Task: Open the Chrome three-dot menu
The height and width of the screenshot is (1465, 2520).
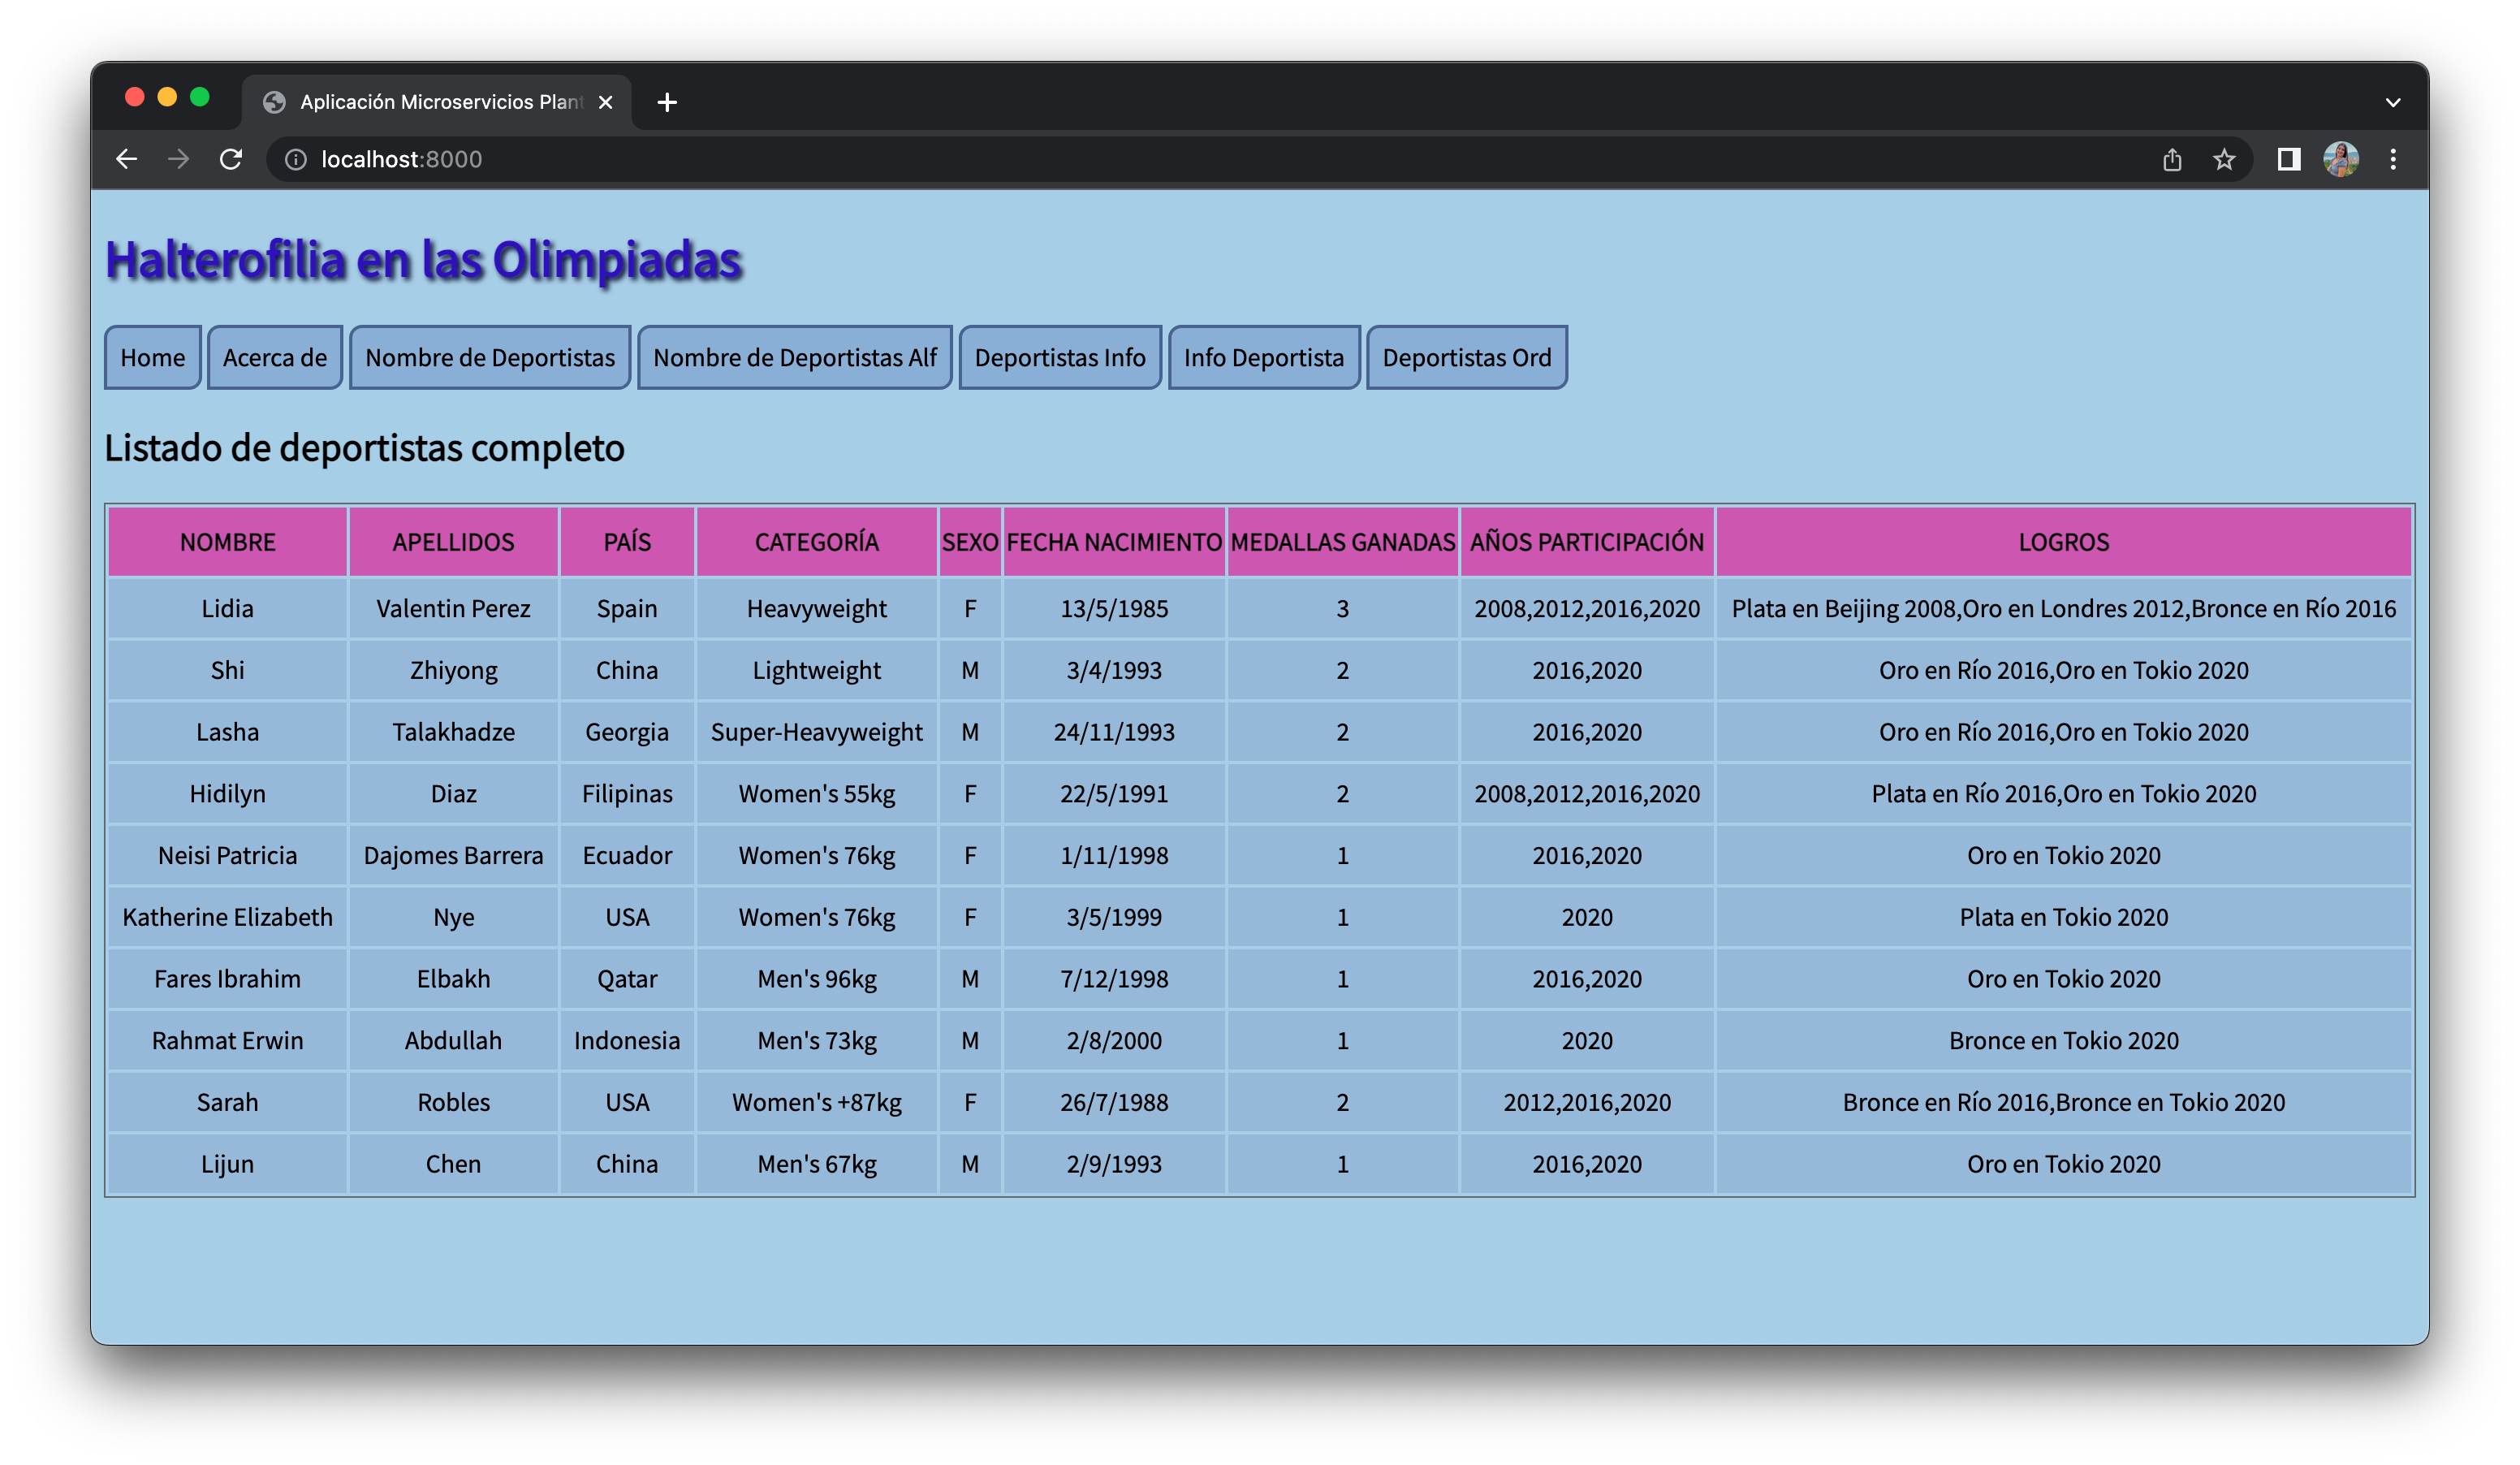Action: click(x=2393, y=159)
